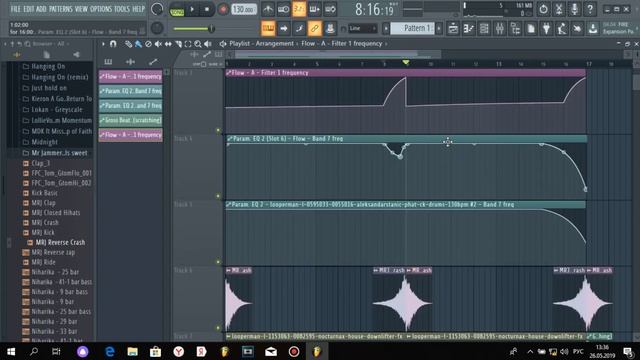Open the PATTERNS menu

click(x=60, y=9)
